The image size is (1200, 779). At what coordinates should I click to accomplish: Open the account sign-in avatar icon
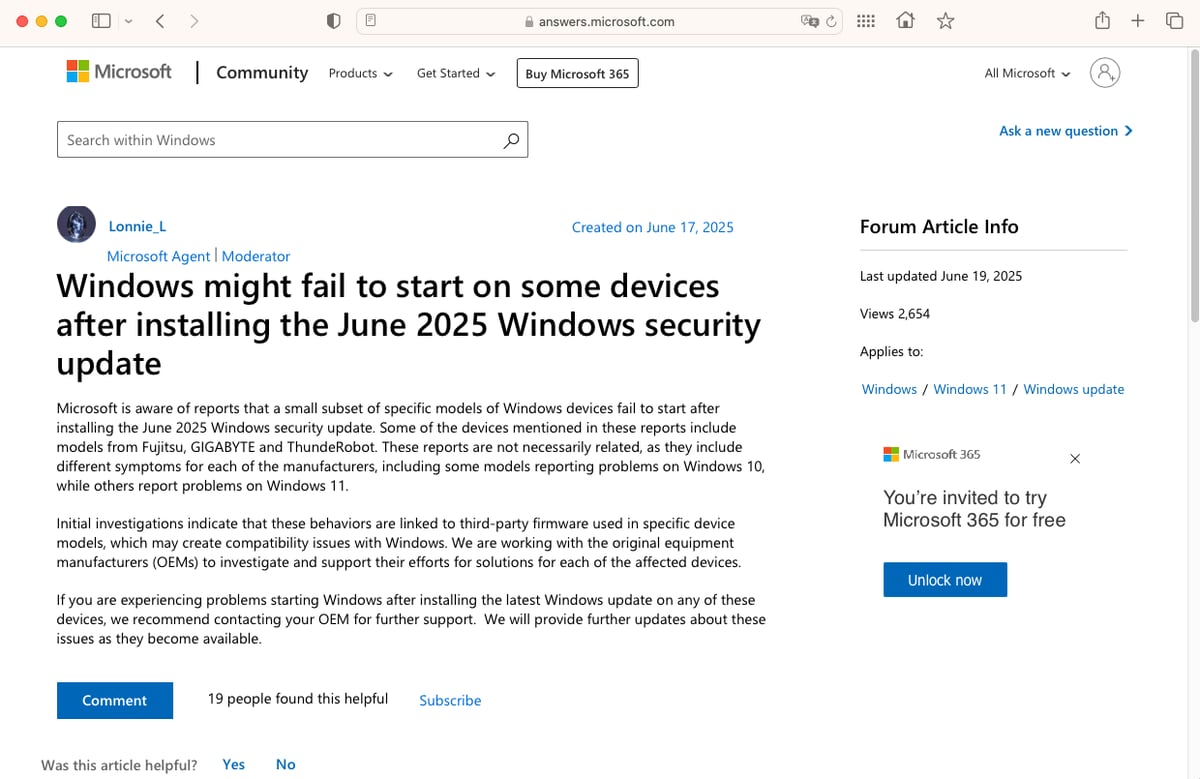click(x=1104, y=73)
